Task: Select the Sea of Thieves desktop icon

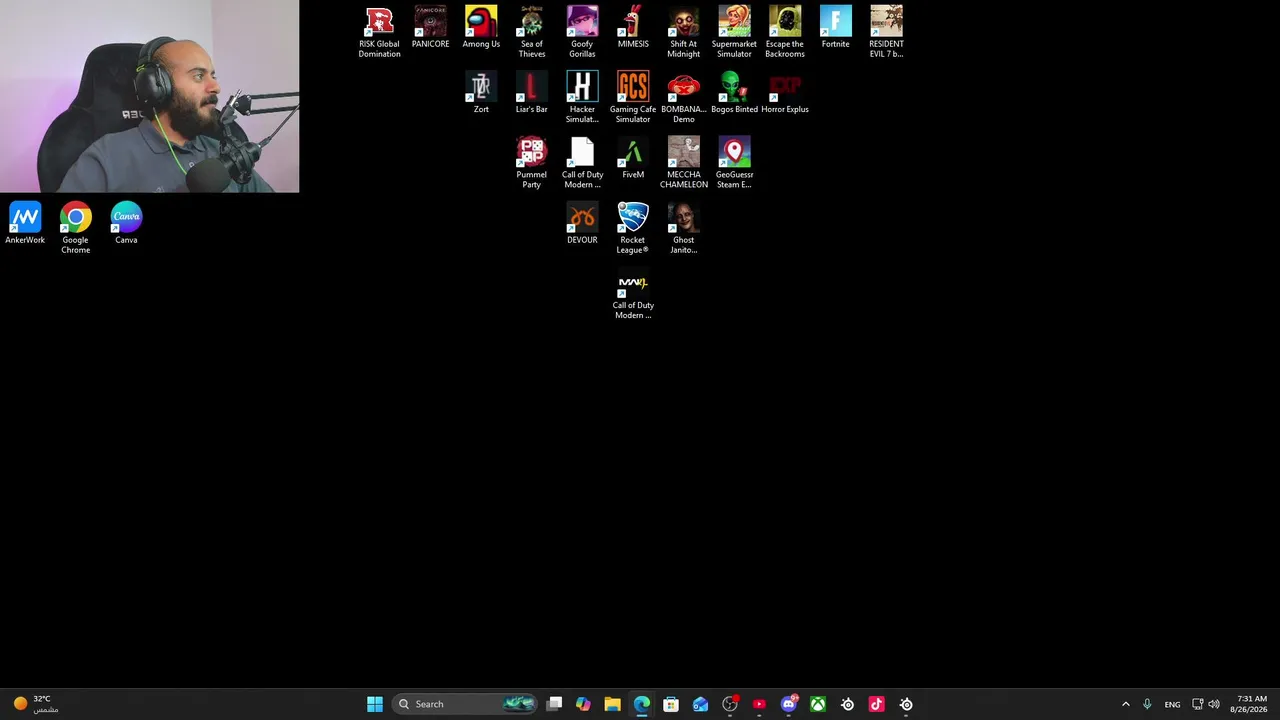Action: pos(532,32)
